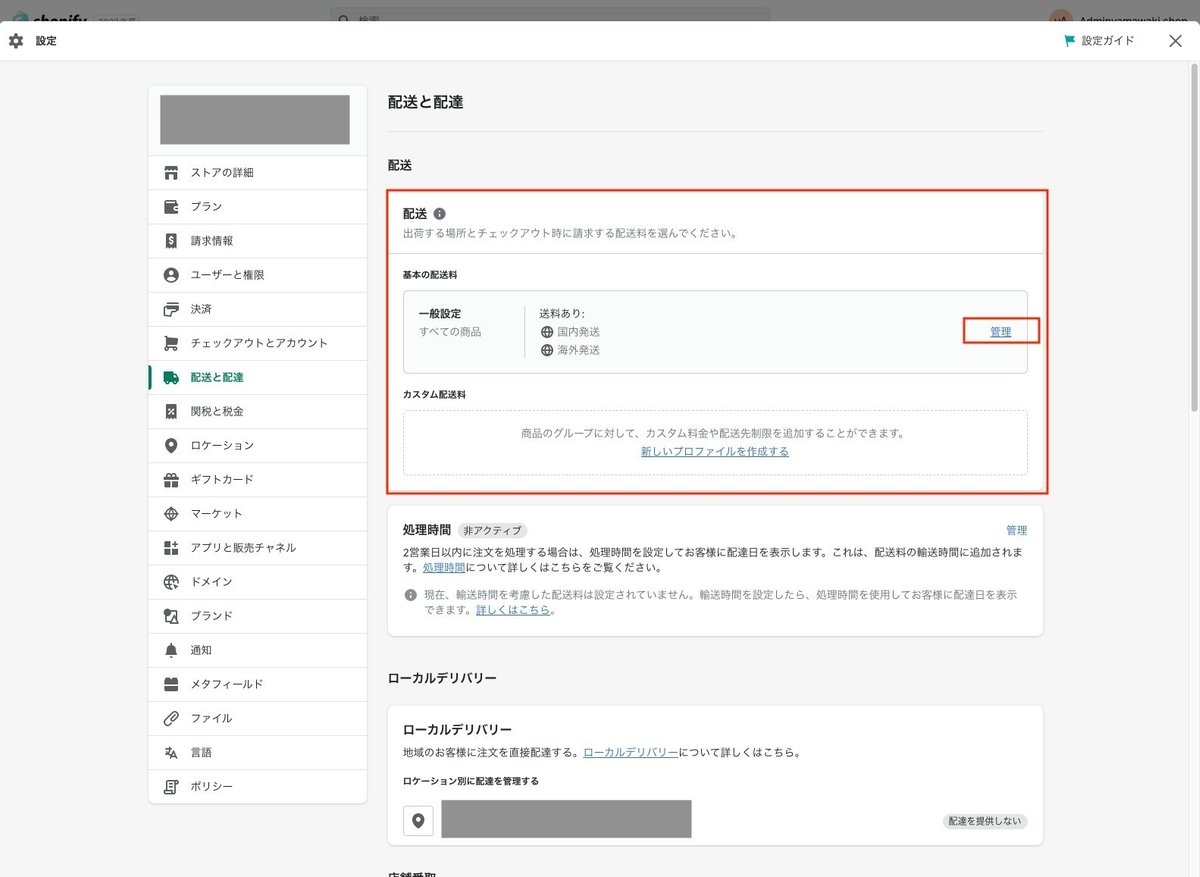Click the globe icon next to 国内発送
This screenshot has height=877, width=1200.
click(547, 332)
